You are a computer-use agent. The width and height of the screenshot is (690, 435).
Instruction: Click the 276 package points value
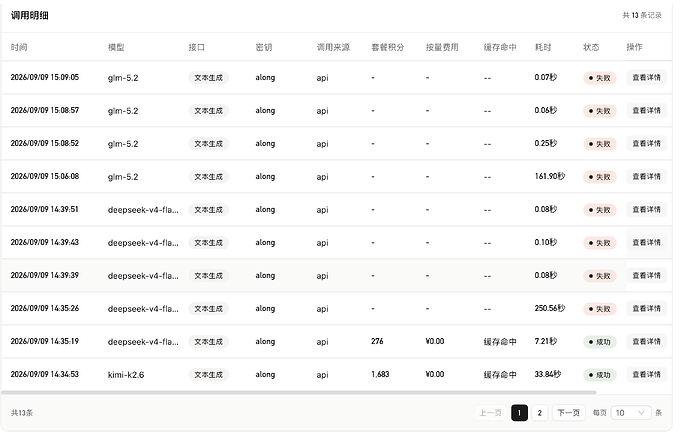[377, 341]
